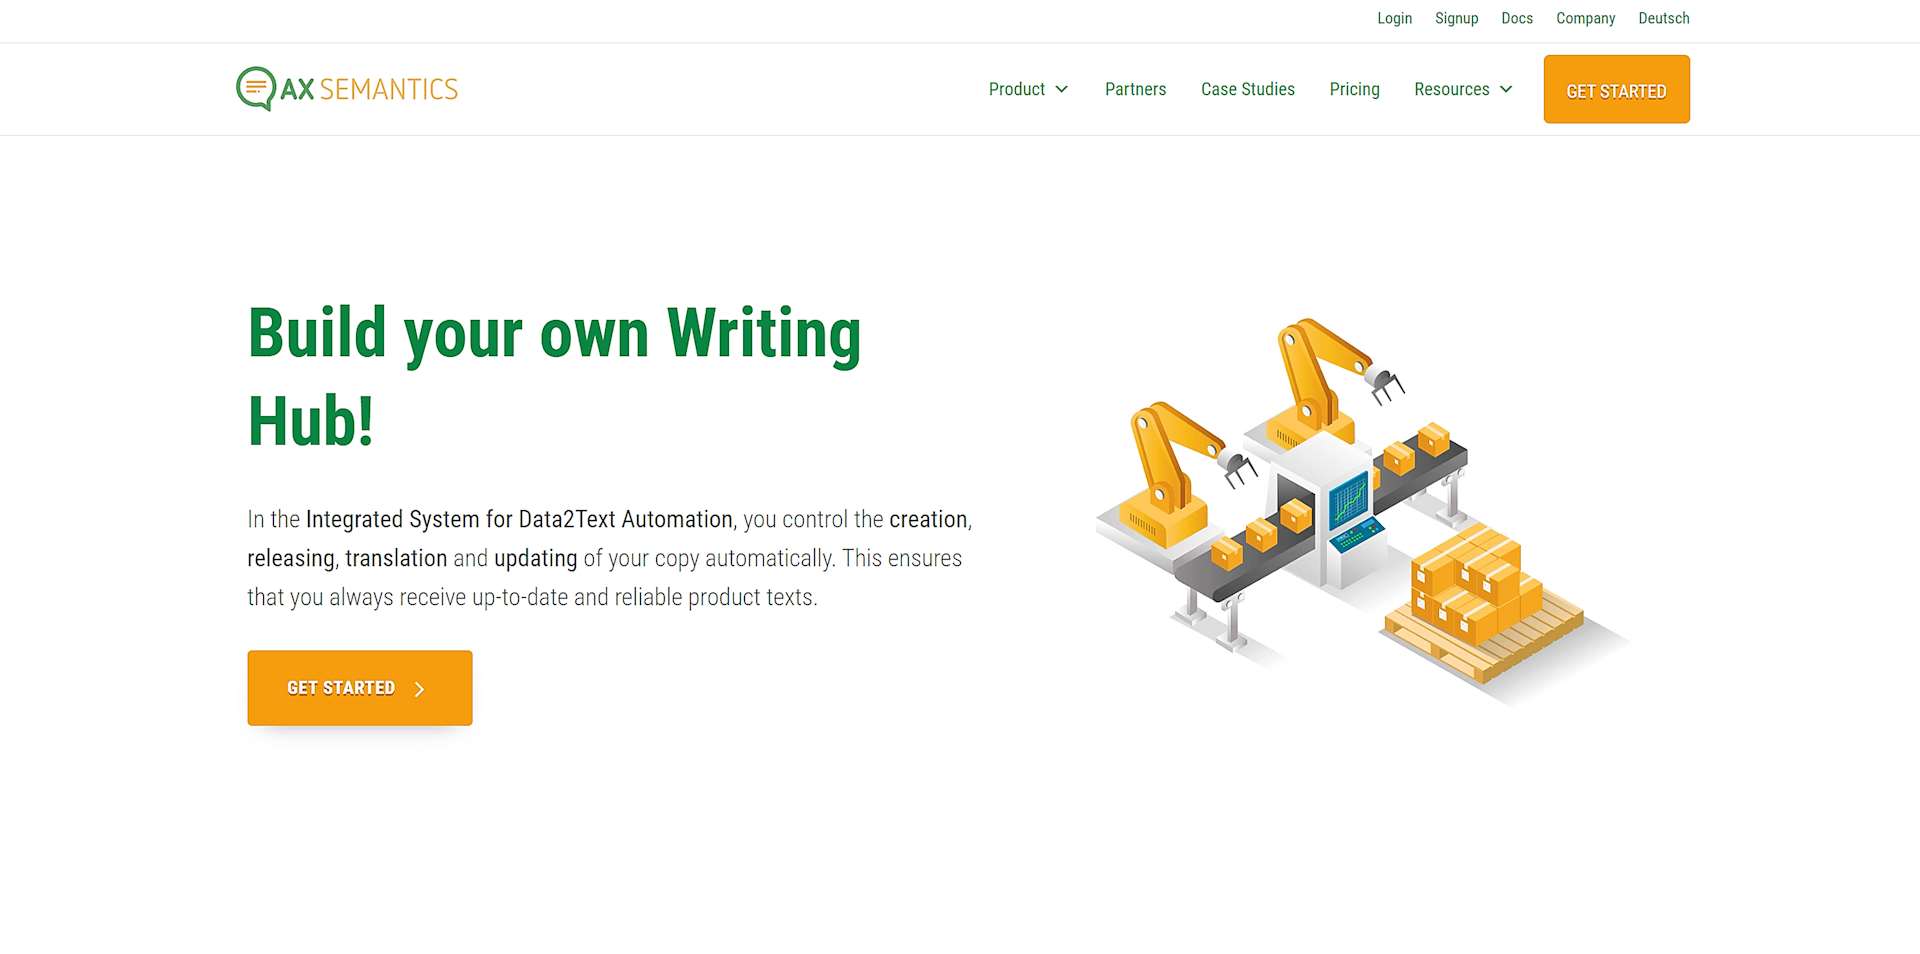Image resolution: width=1920 pixels, height=954 pixels.
Task: Open Case Studies from the navigation
Action: (x=1247, y=89)
